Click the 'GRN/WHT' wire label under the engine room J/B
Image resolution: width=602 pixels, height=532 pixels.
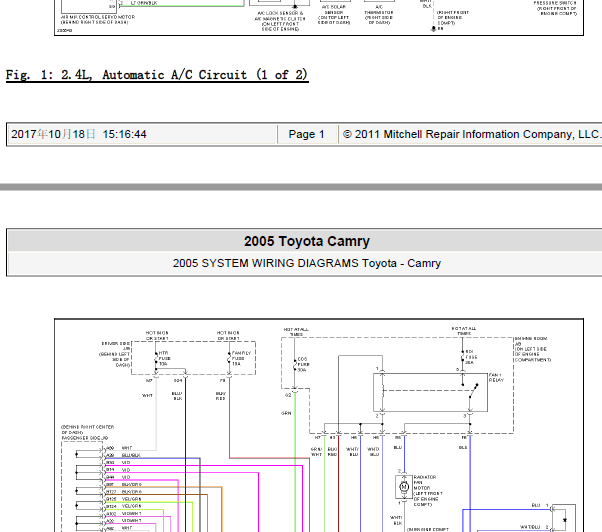(x=316, y=452)
